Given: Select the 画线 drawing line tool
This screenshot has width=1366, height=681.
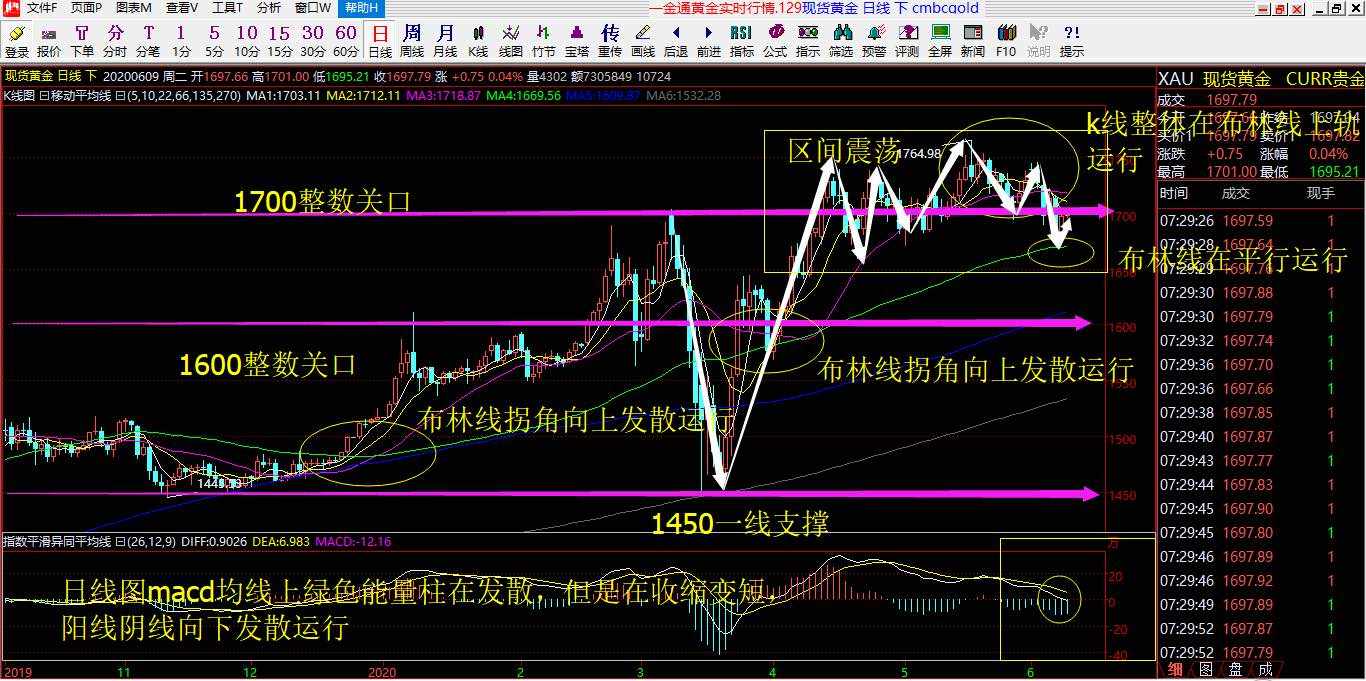Looking at the screenshot, I should coord(643,41).
